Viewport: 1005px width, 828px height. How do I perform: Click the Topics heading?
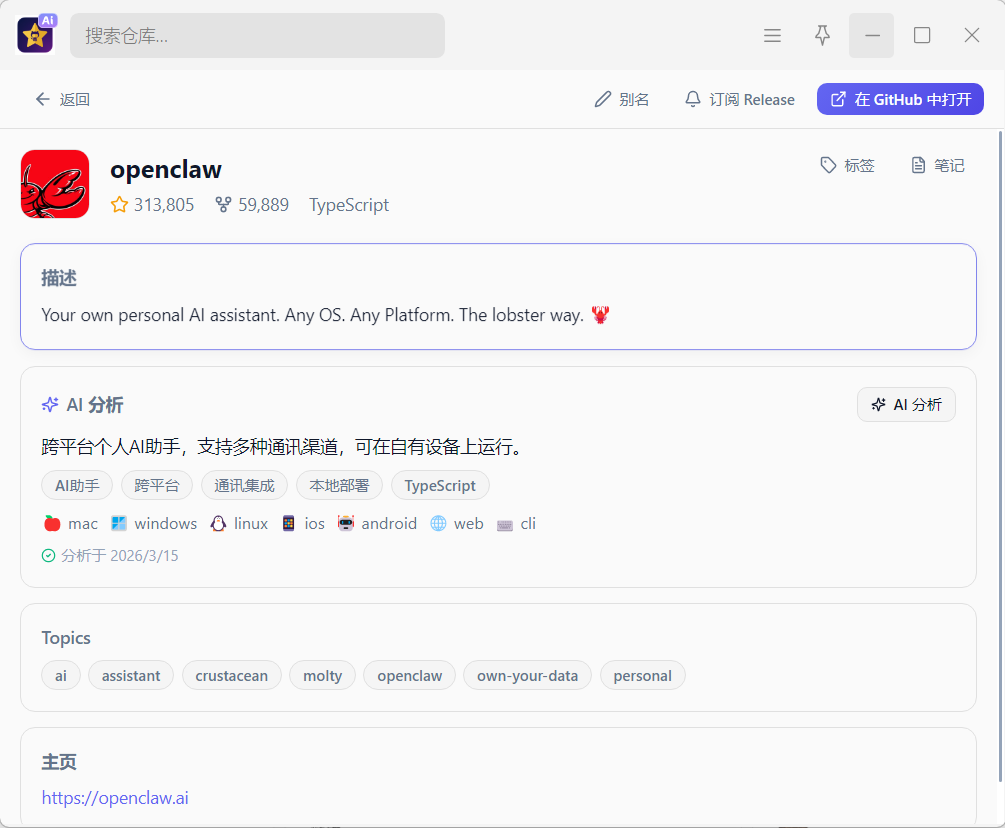click(x=66, y=638)
